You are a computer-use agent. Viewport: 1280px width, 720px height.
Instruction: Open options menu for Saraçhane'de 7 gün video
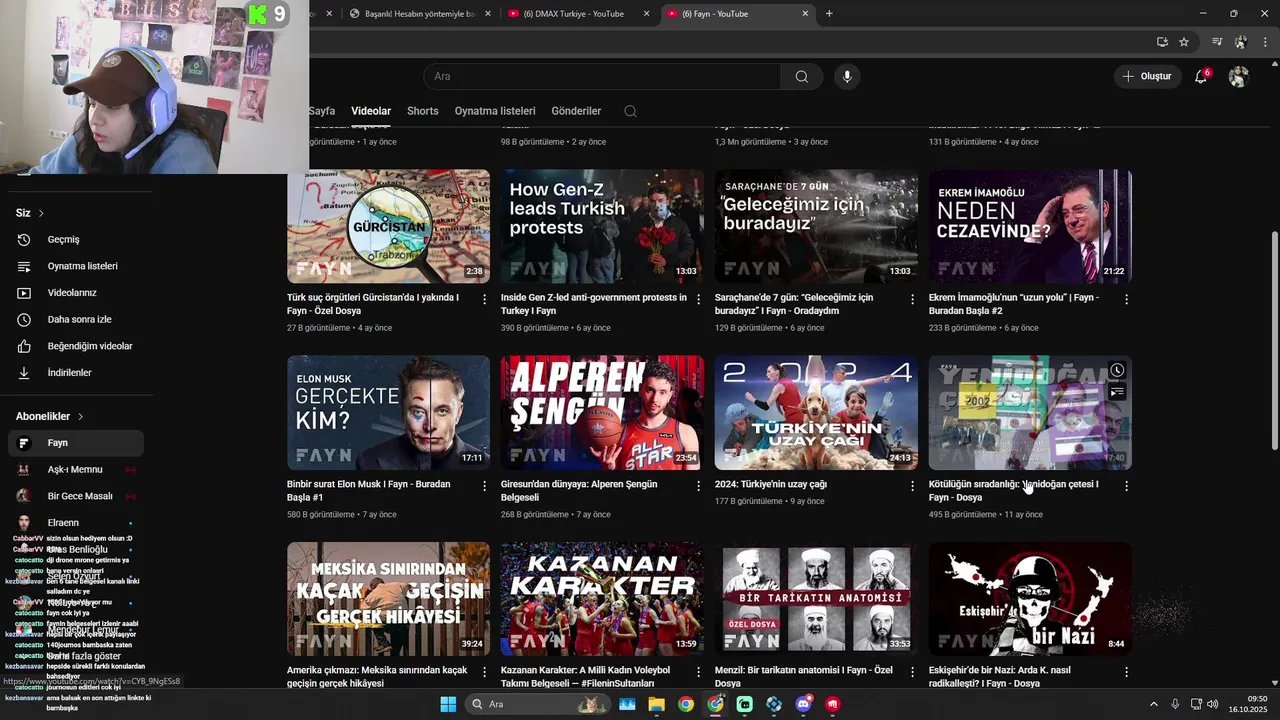tap(912, 299)
